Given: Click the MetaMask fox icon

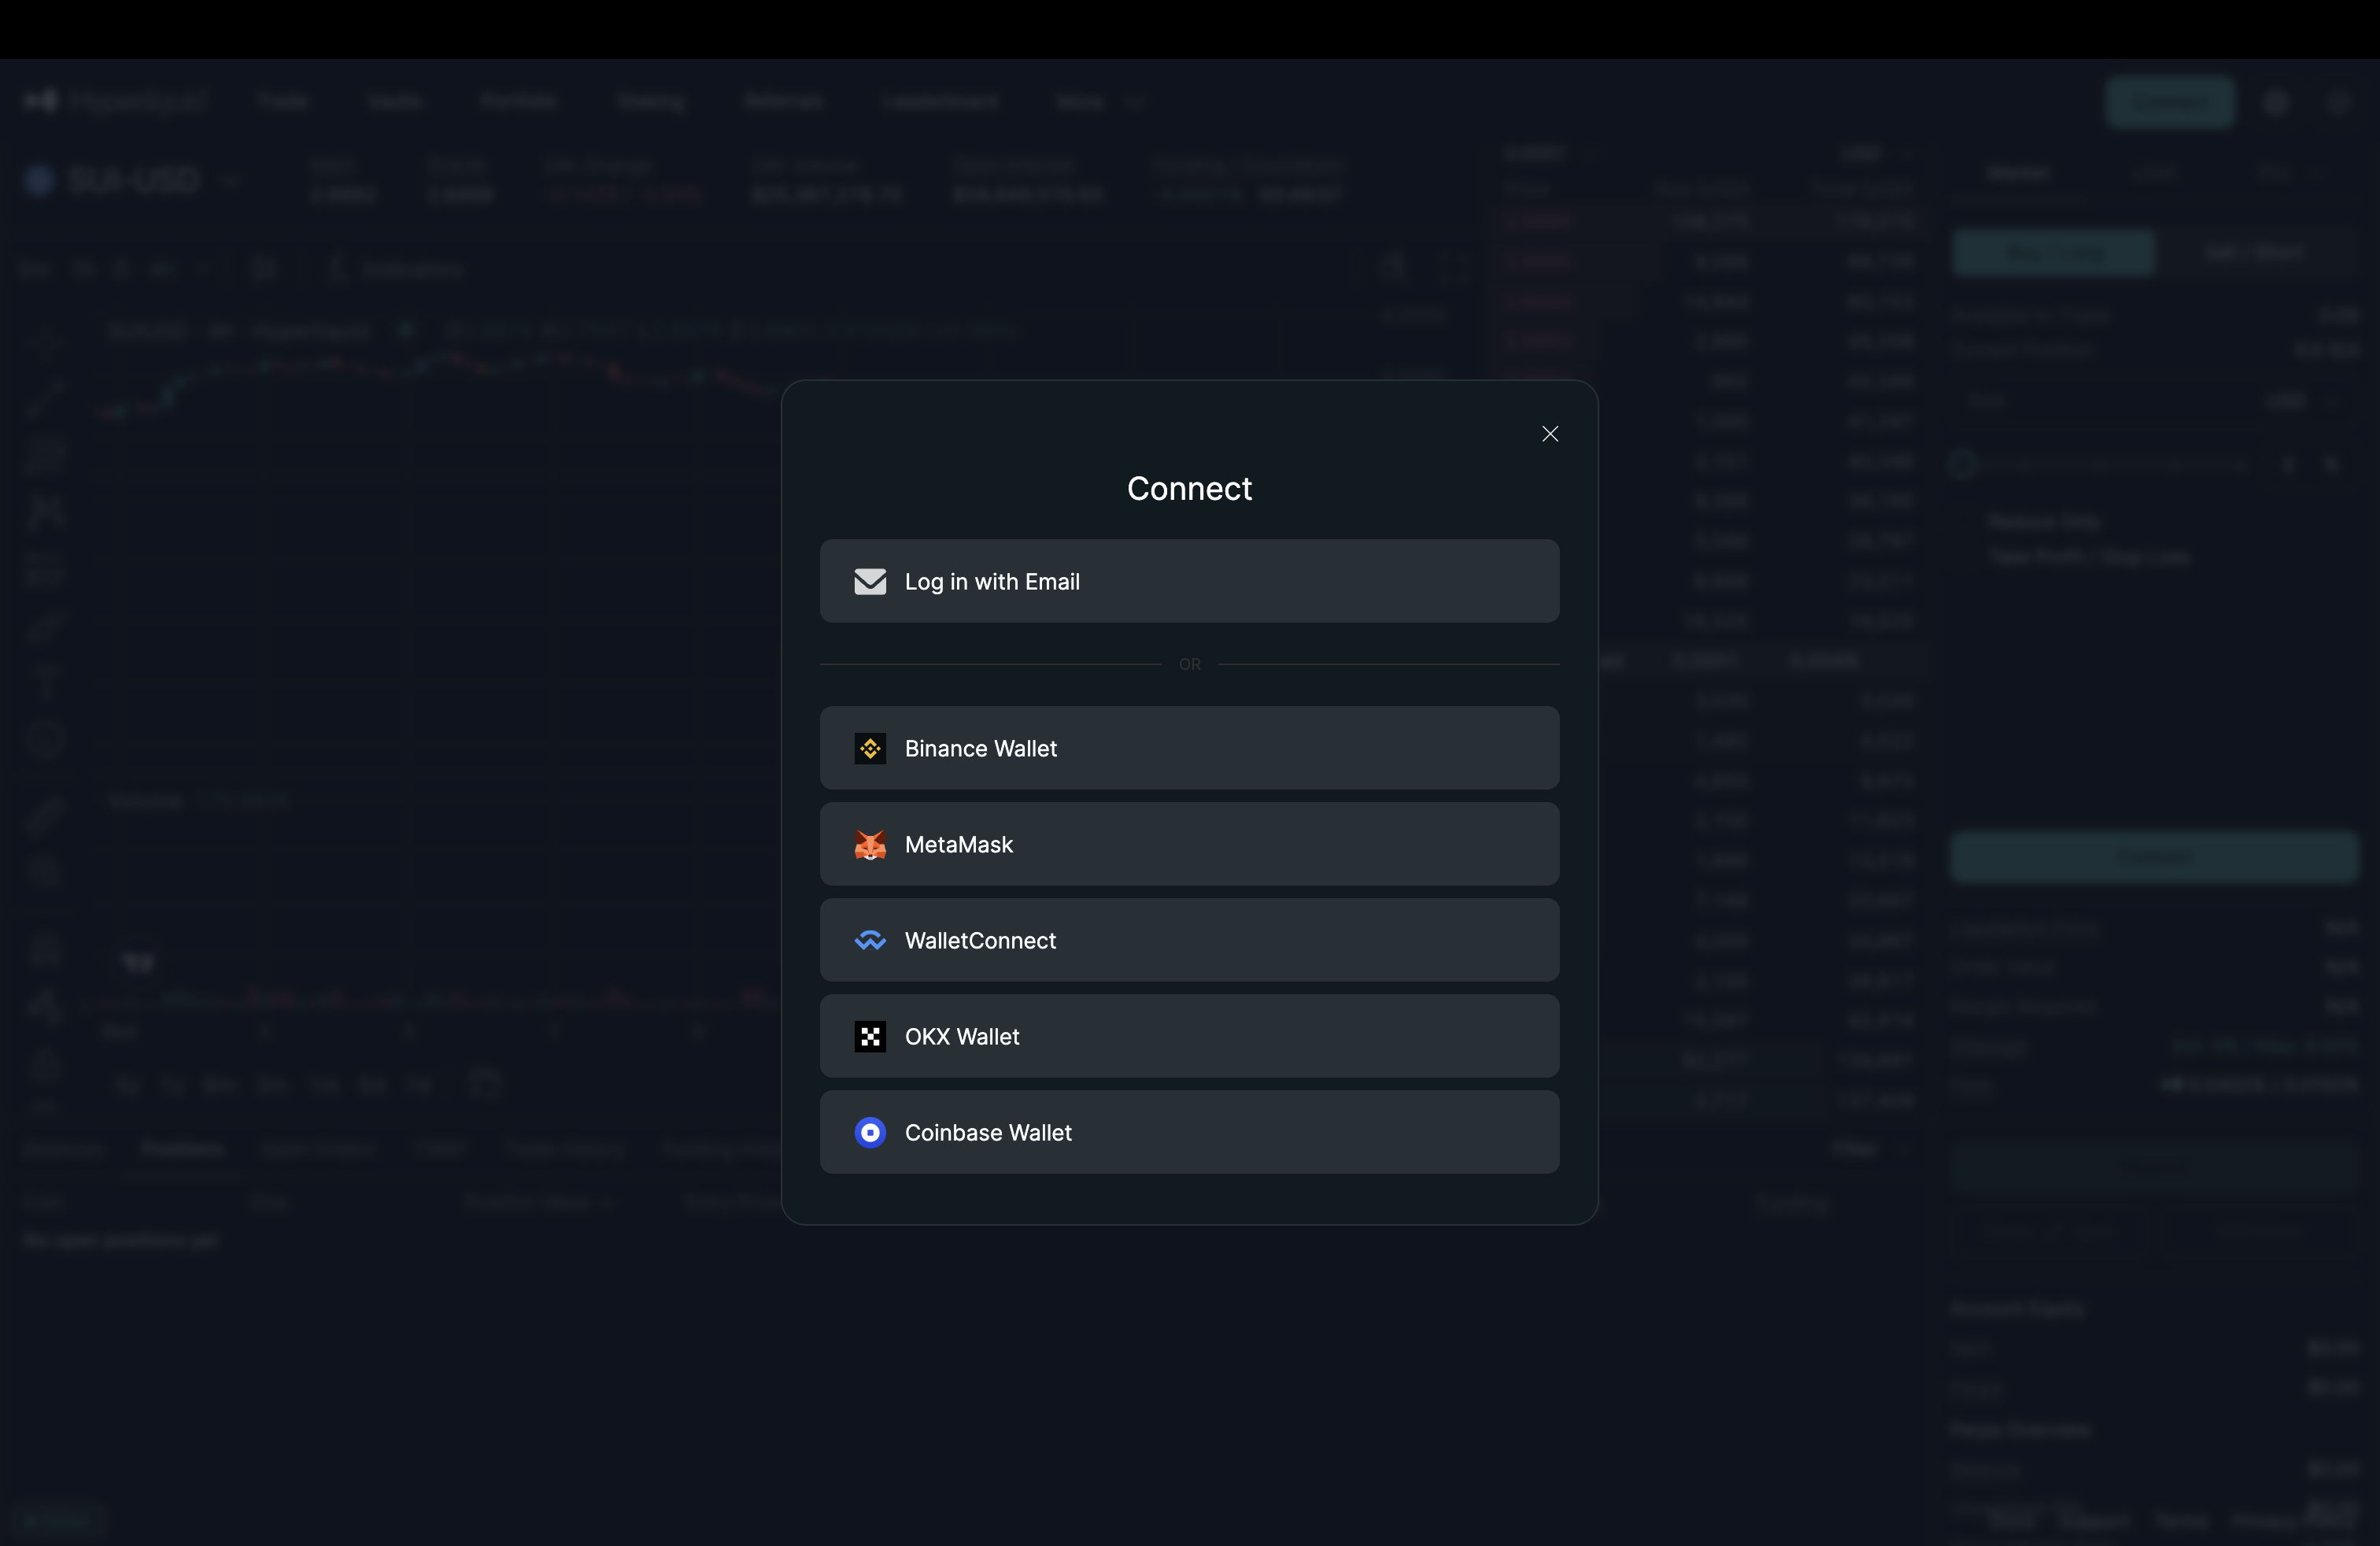Looking at the screenshot, I should (870, 844).
